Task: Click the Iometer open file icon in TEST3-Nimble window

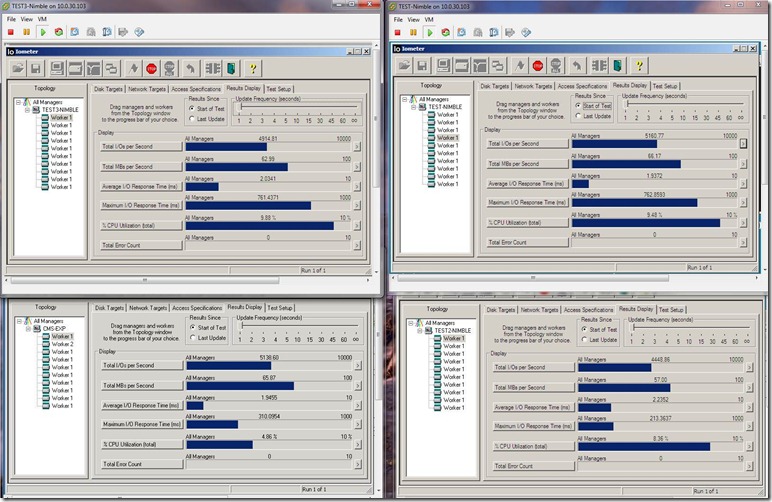Action: pyautogui.click(x=18, y=68)
